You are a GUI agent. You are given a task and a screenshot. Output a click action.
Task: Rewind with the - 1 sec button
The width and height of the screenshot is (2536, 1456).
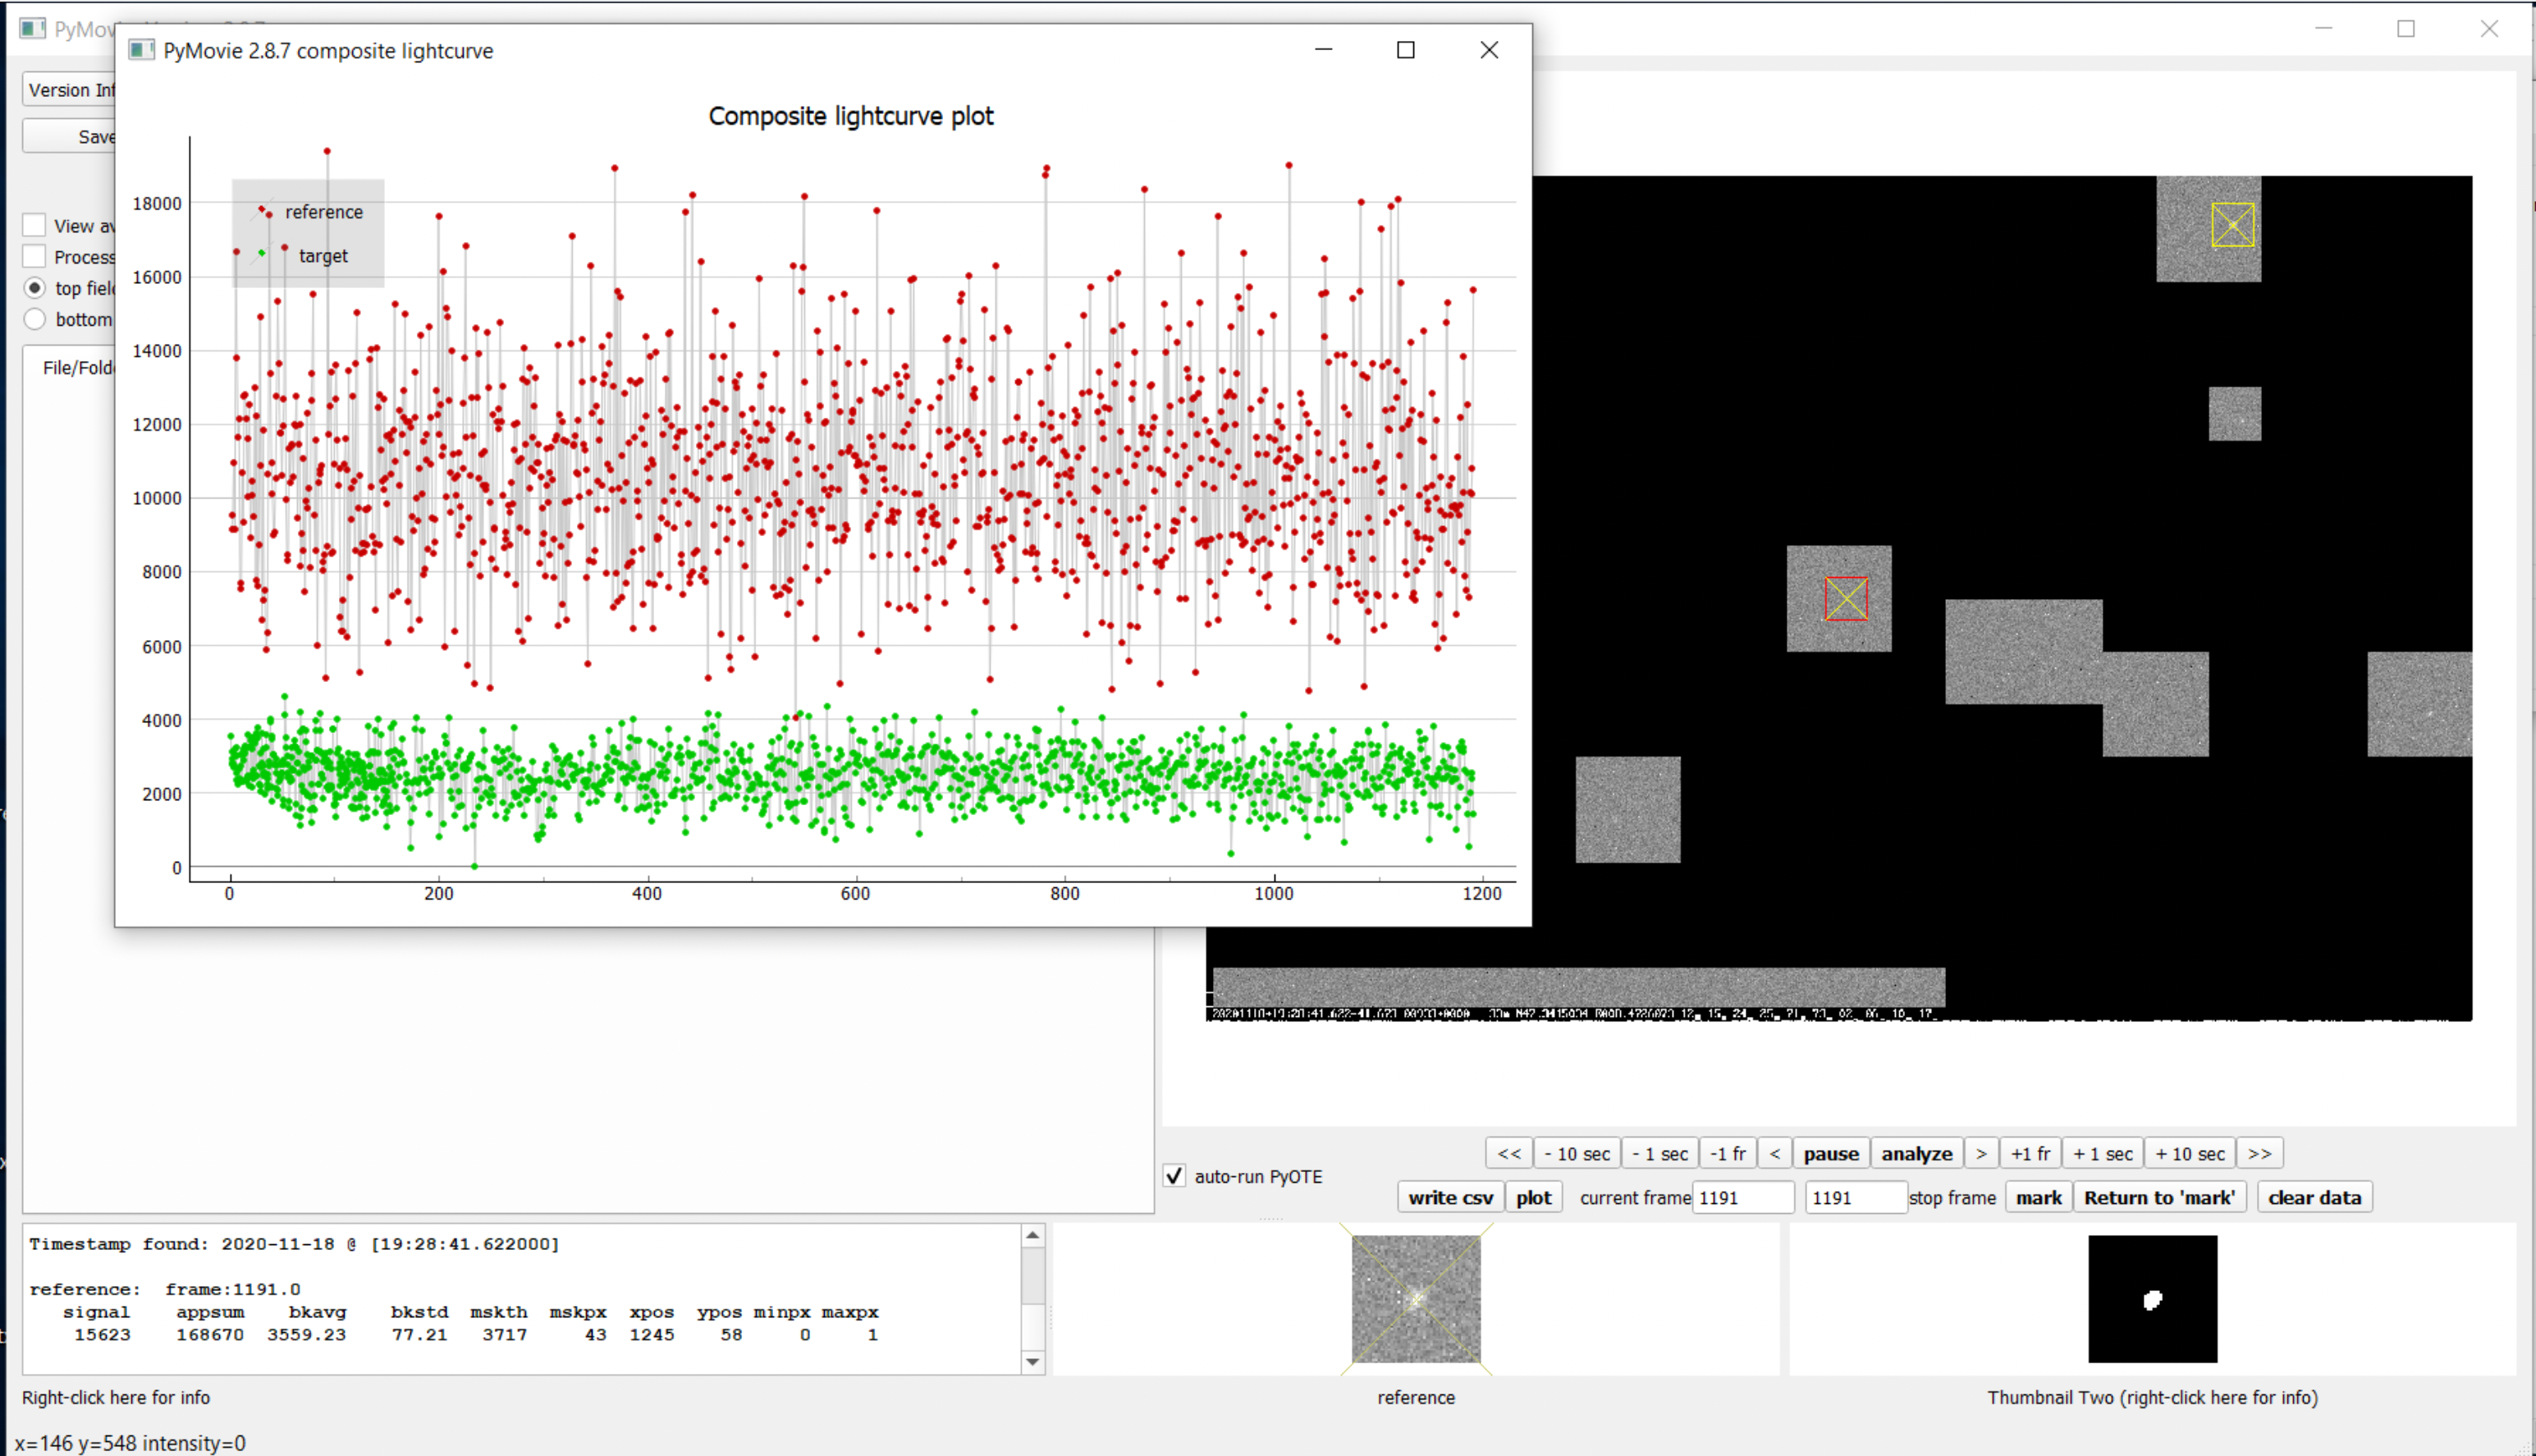click(x=1659, y=1153)
